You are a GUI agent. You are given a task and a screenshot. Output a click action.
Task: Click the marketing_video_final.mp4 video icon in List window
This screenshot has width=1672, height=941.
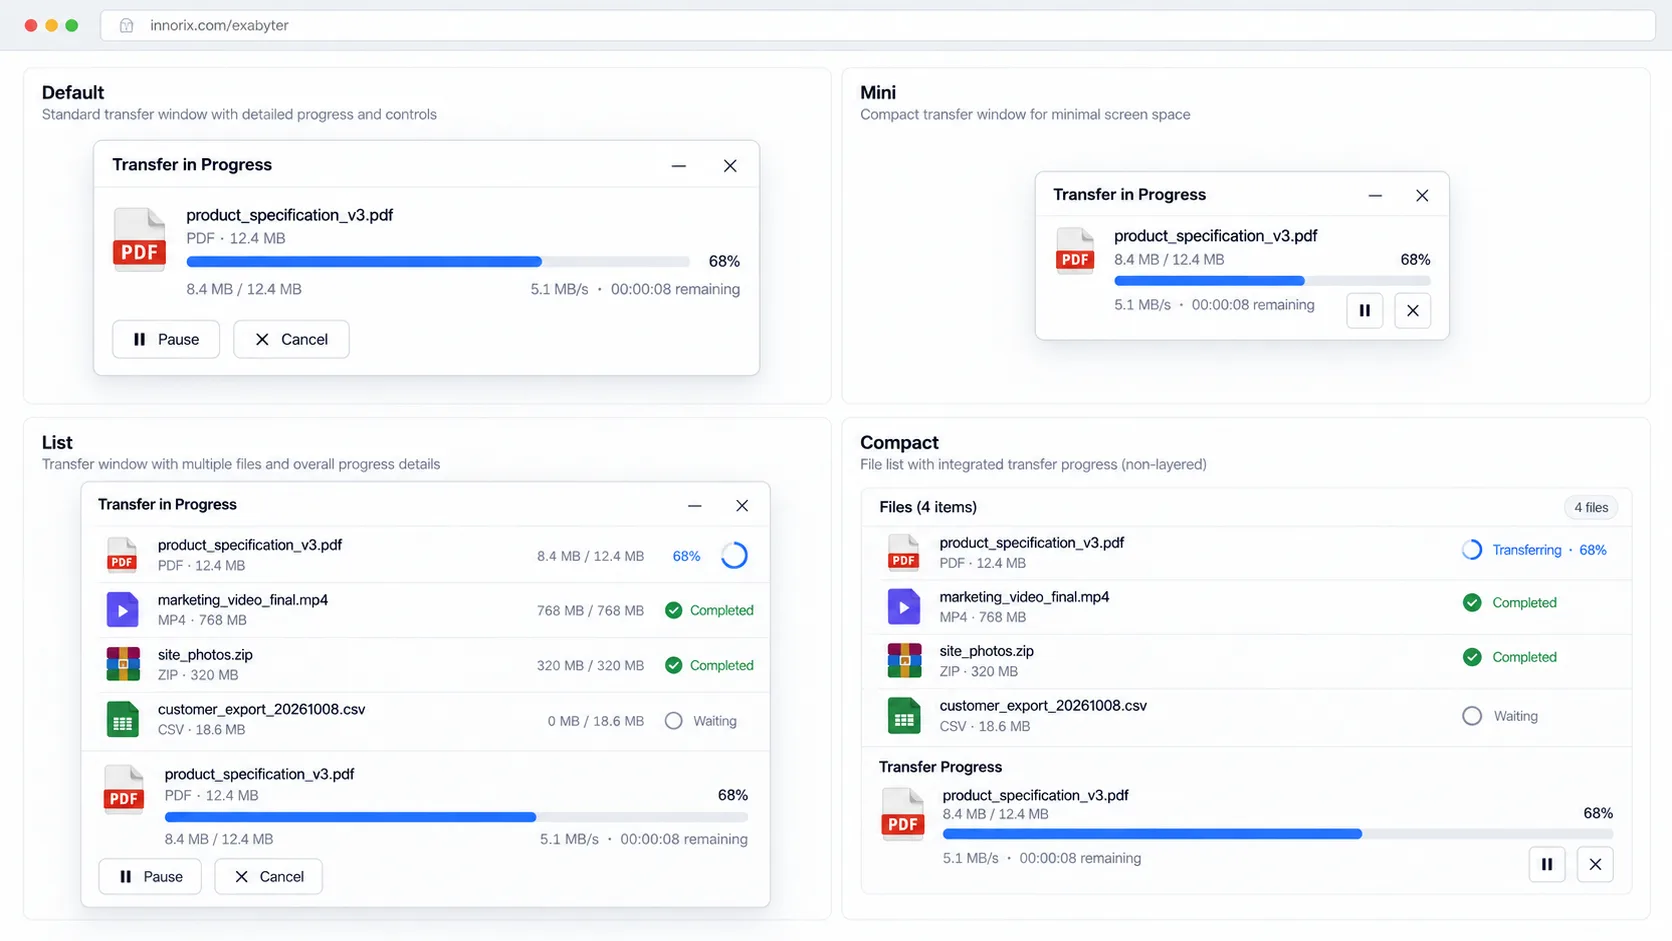[123, 609]
